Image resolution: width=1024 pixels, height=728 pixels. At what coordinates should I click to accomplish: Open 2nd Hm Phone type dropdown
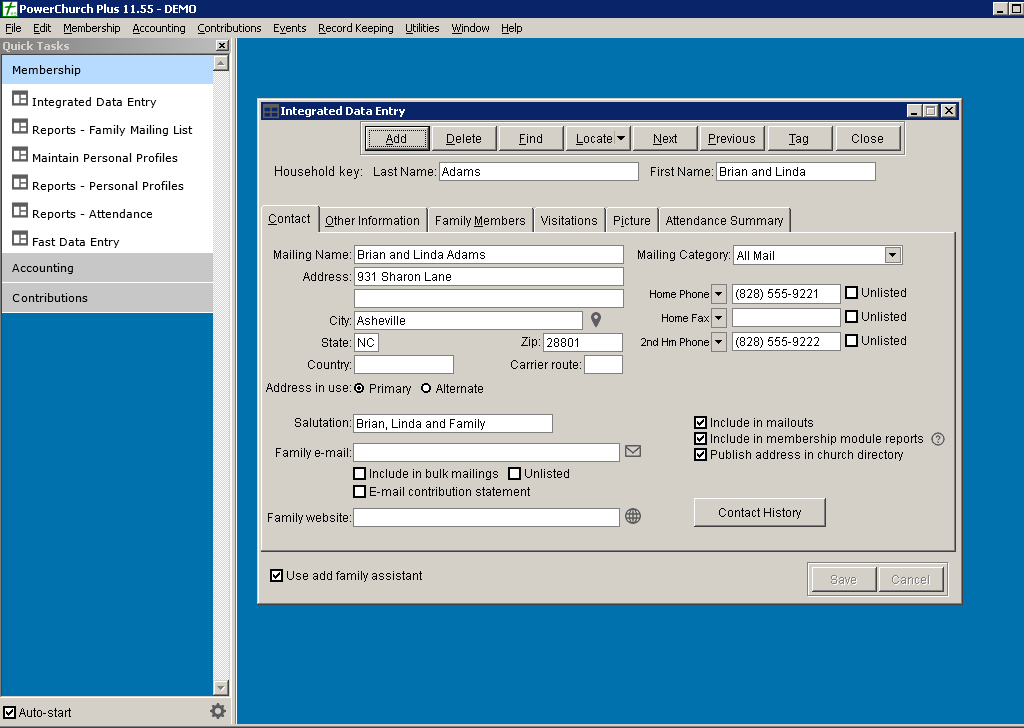[718, 341]
